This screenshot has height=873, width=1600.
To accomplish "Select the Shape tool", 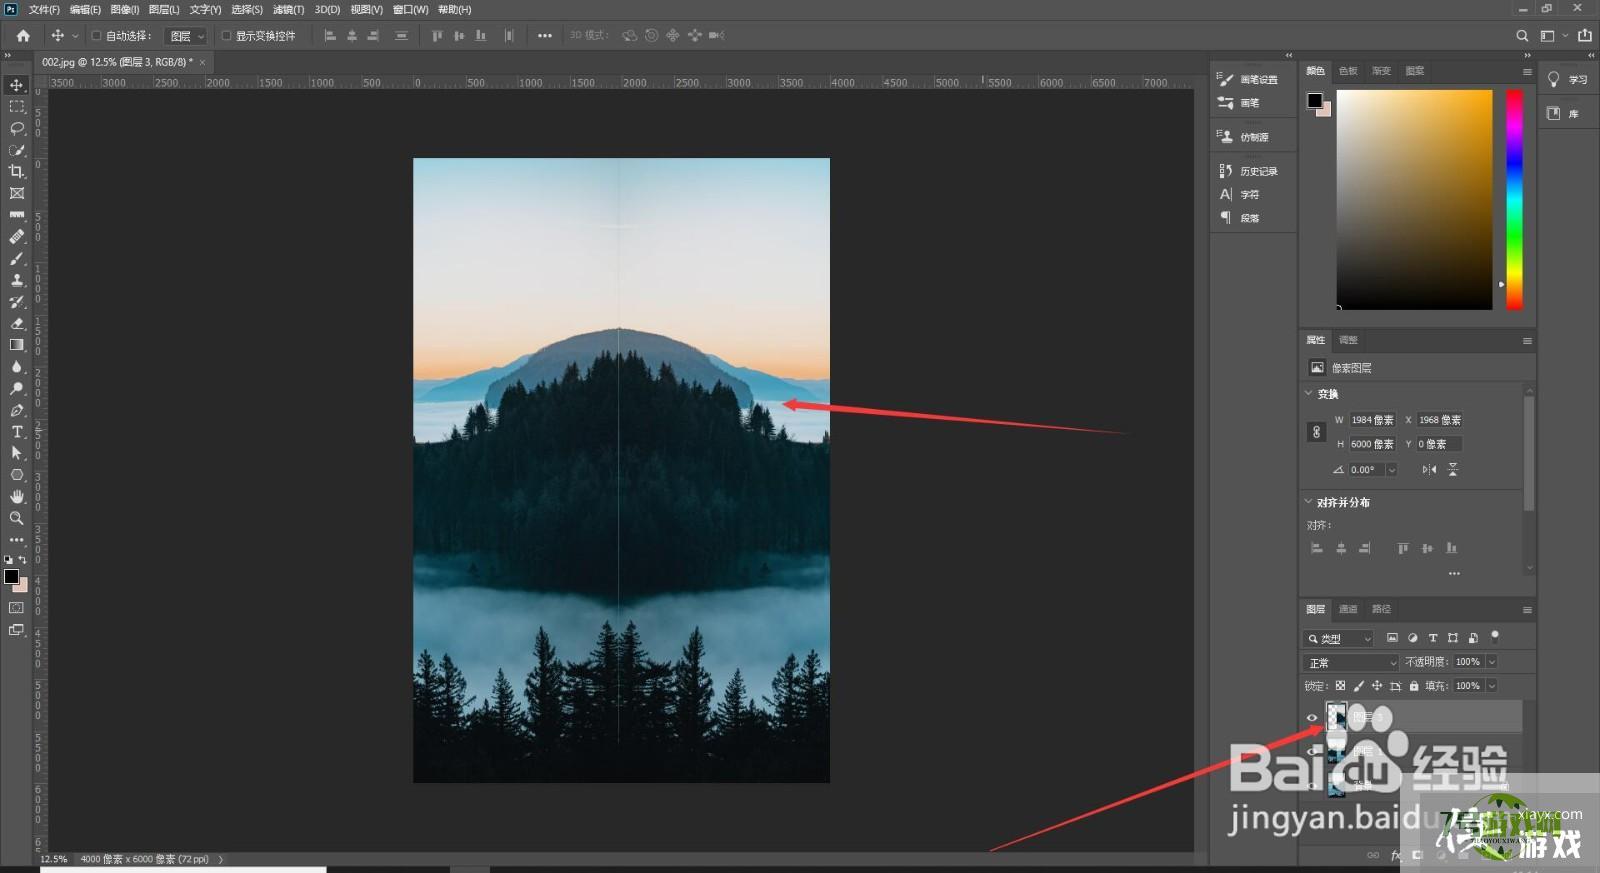I will click(x=17, y=475).
